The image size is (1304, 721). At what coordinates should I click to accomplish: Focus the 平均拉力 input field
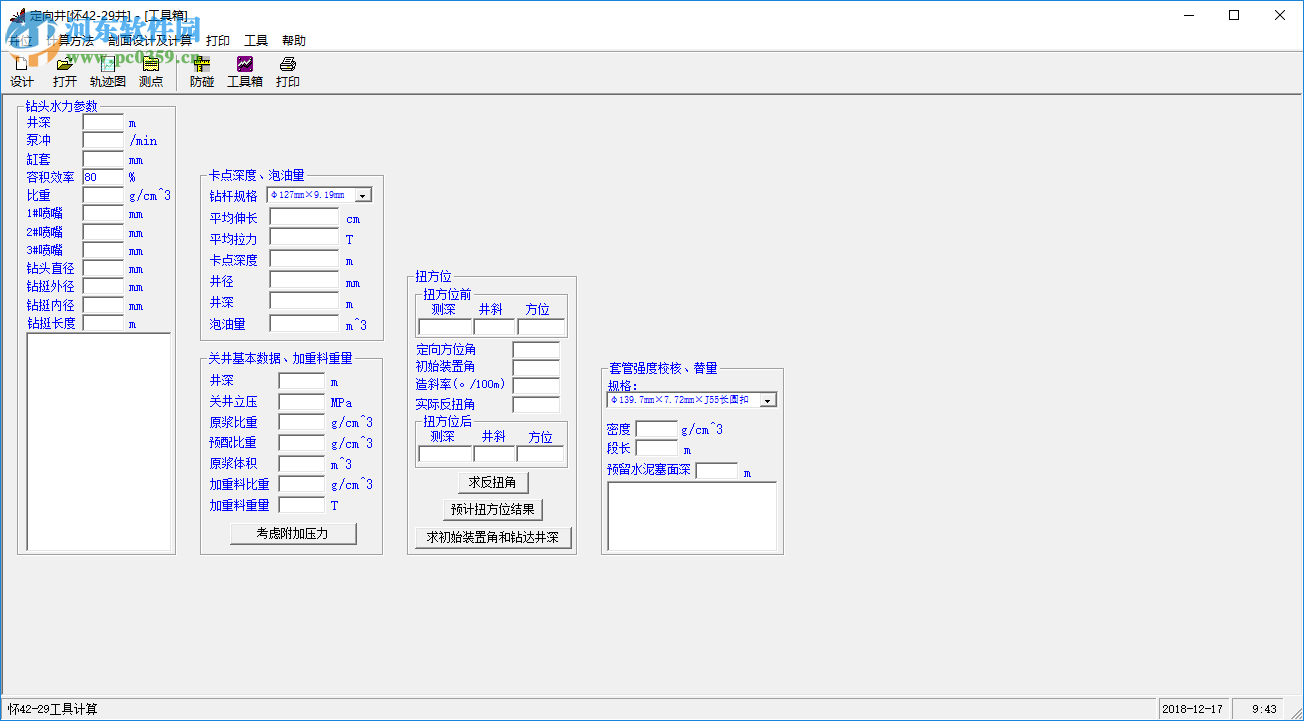(x=304, y=239)
